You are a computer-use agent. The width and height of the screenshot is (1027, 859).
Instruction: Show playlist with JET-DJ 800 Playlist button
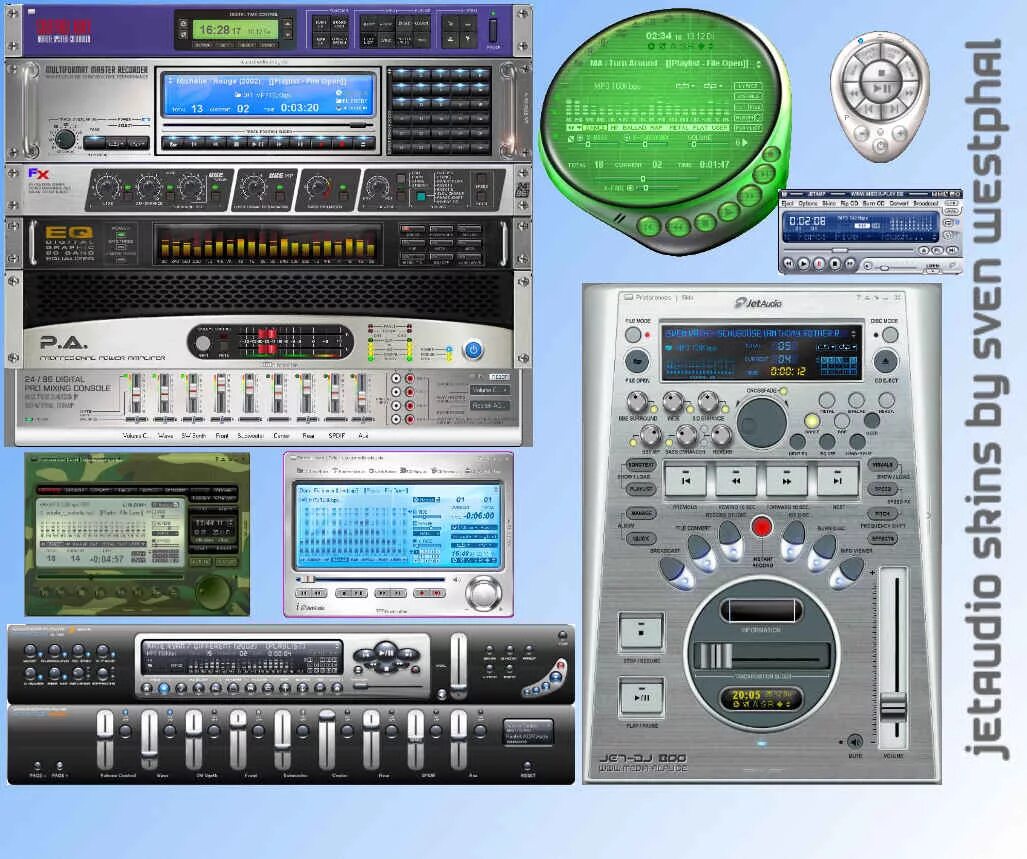click(x=641, y=489)
